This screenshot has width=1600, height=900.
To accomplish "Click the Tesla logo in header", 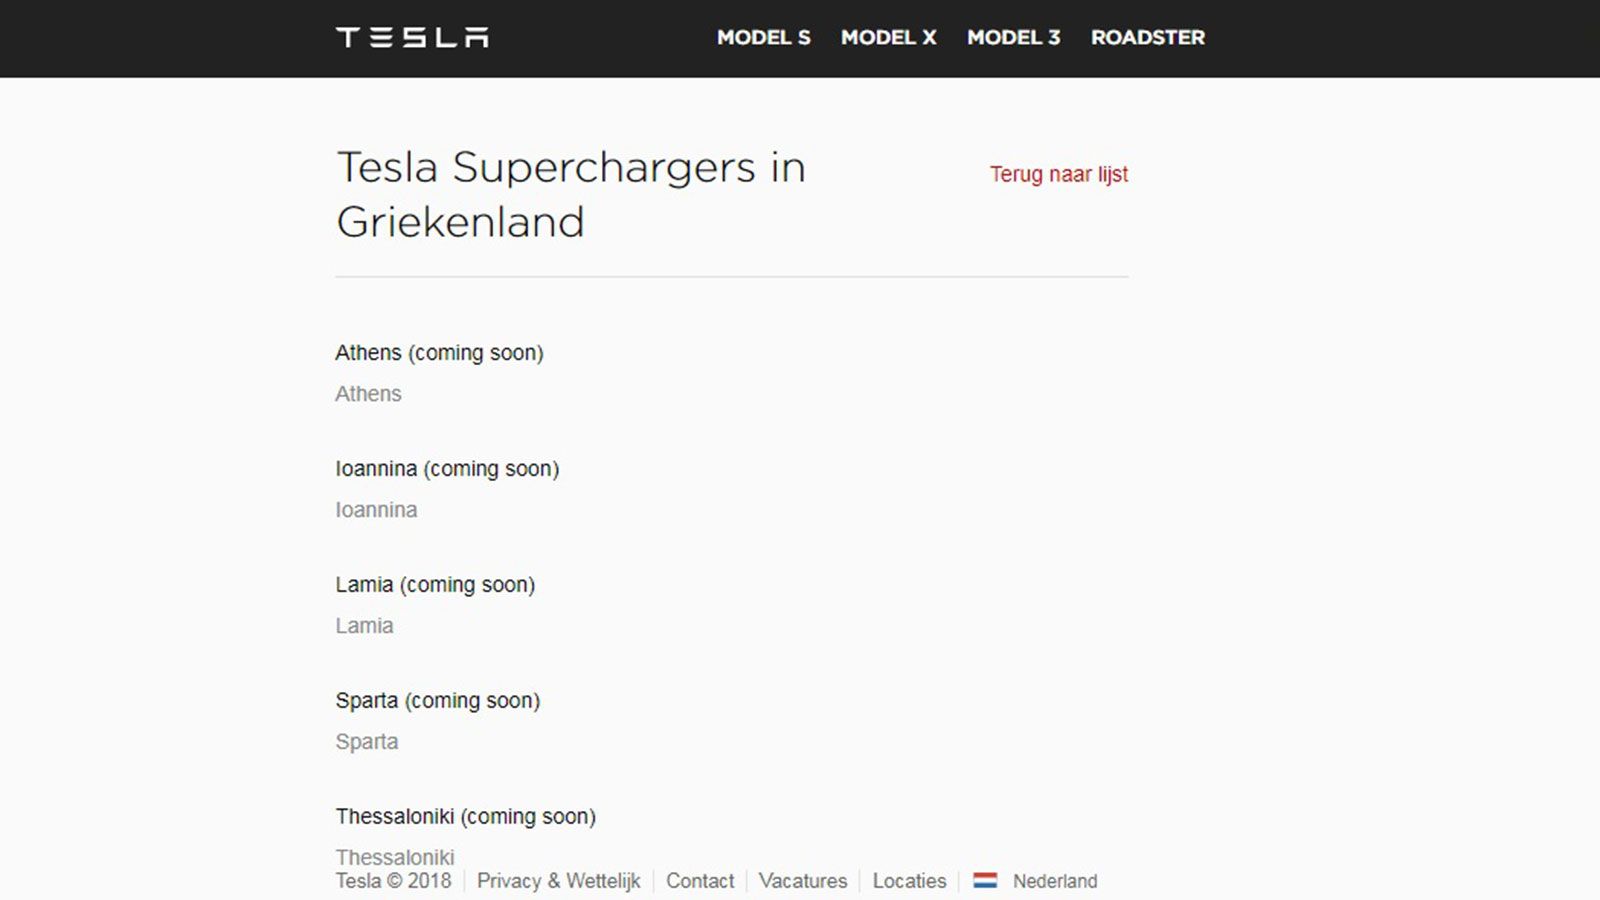I will tap(412, 38).
